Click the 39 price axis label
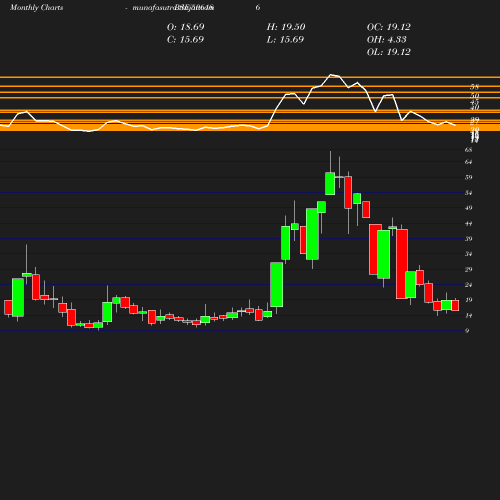500x500 pixels. [468, 239]
